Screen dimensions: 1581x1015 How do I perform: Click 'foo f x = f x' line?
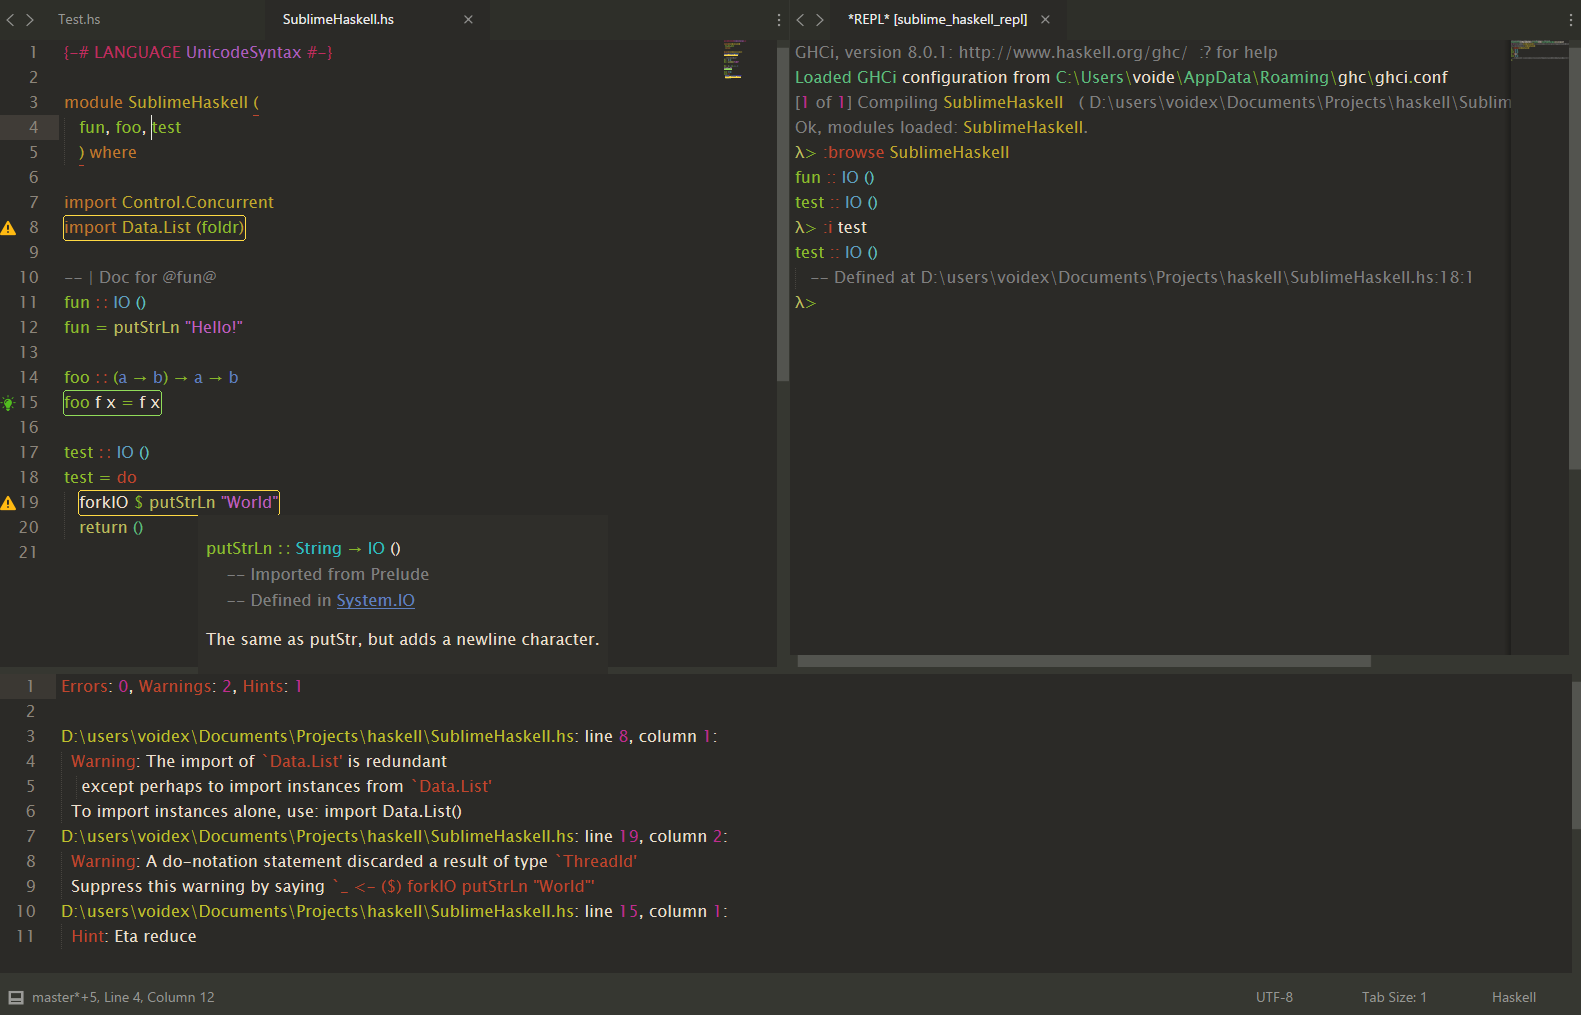112,402
